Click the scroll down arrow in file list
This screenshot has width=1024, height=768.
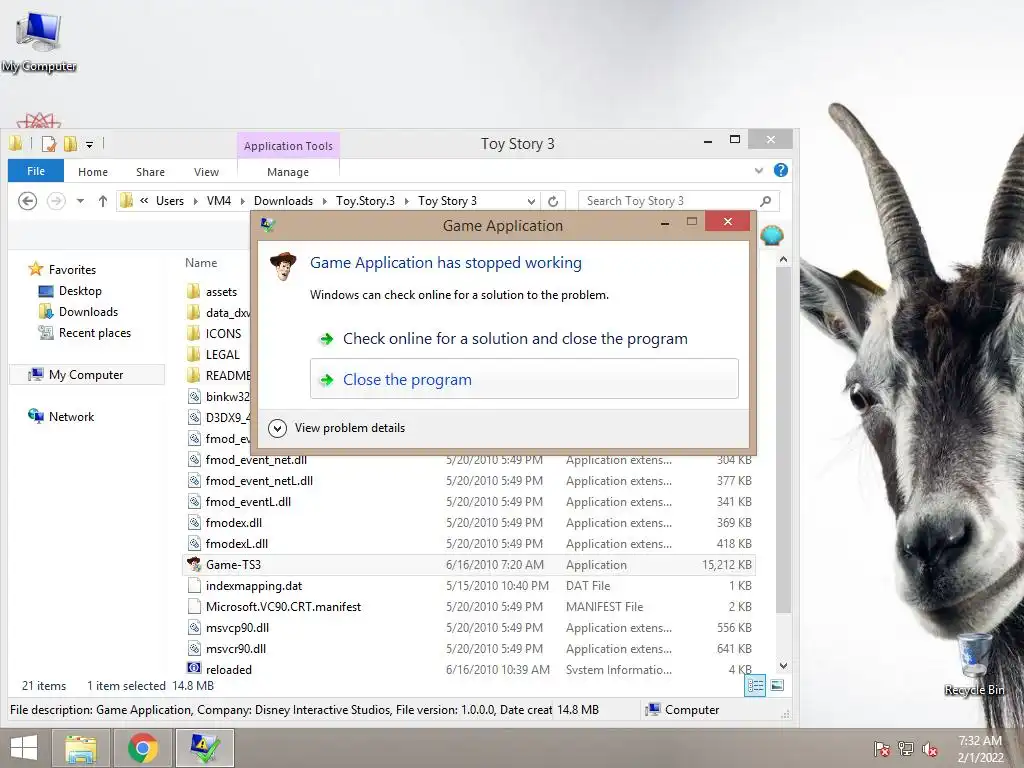point(784,666)
